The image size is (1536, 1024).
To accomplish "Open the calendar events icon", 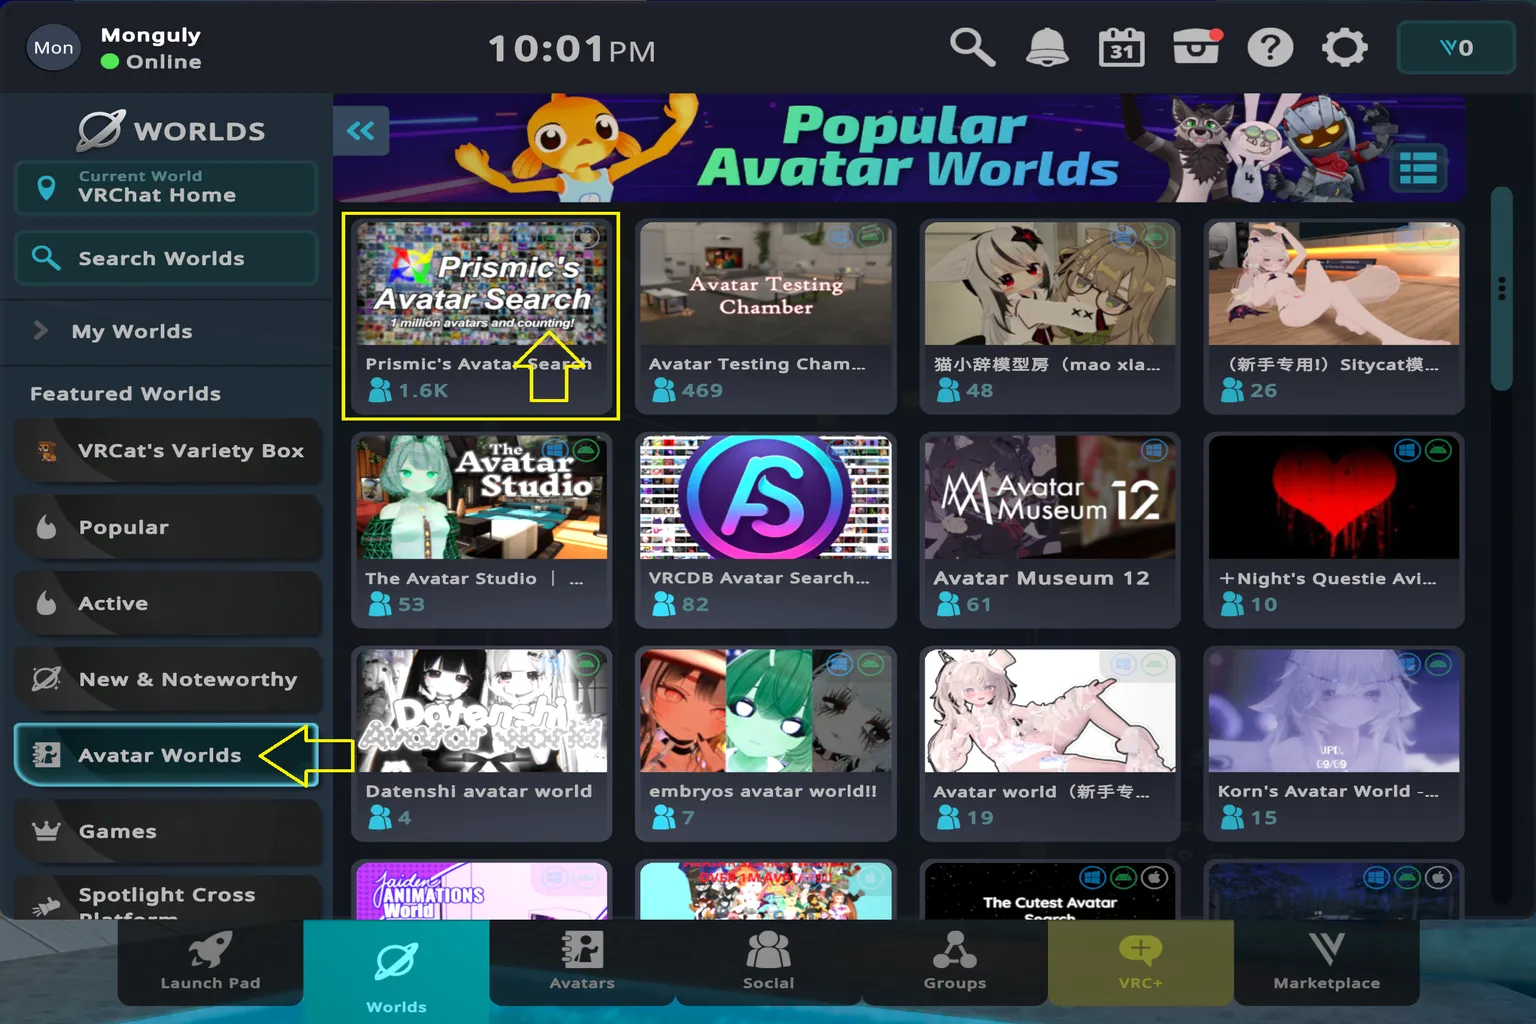I will 1122,47.
